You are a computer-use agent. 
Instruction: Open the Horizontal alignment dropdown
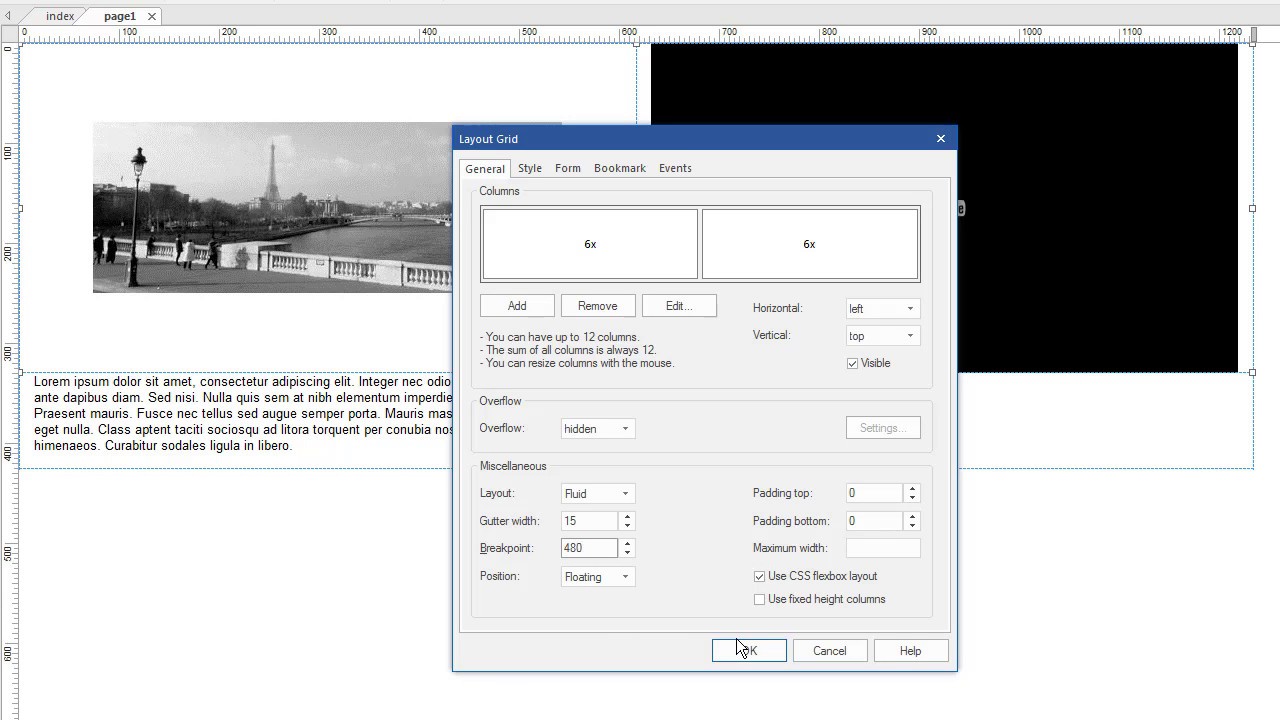point(882,308)
